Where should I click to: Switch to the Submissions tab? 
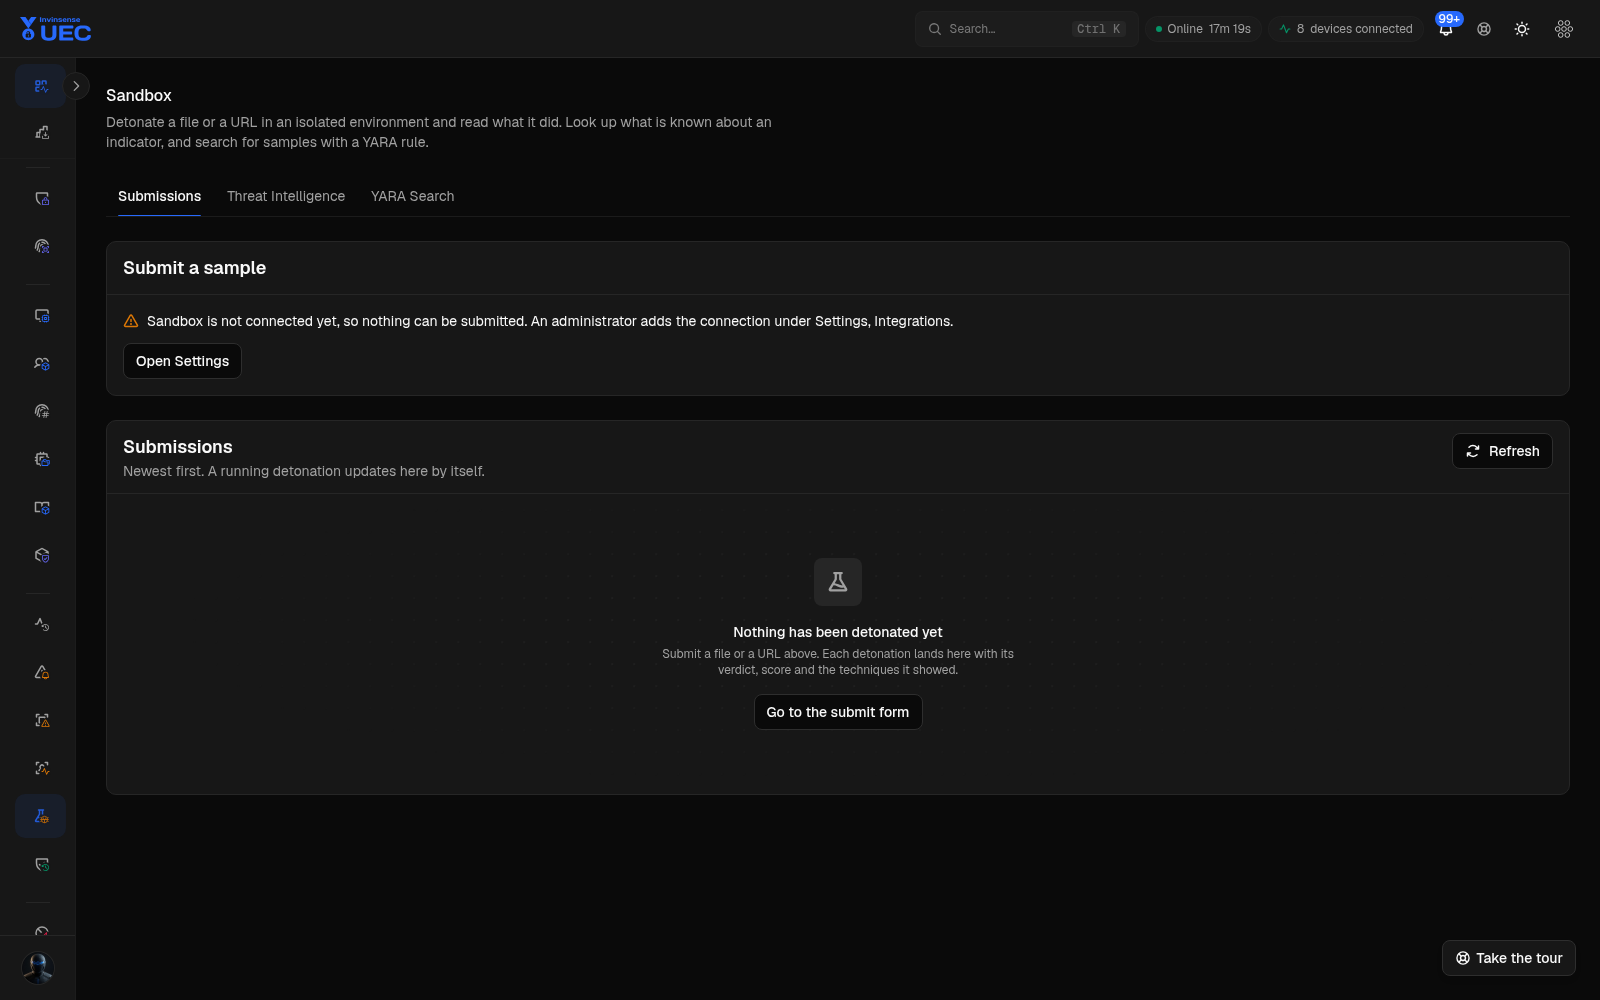(x=159, y=196)
